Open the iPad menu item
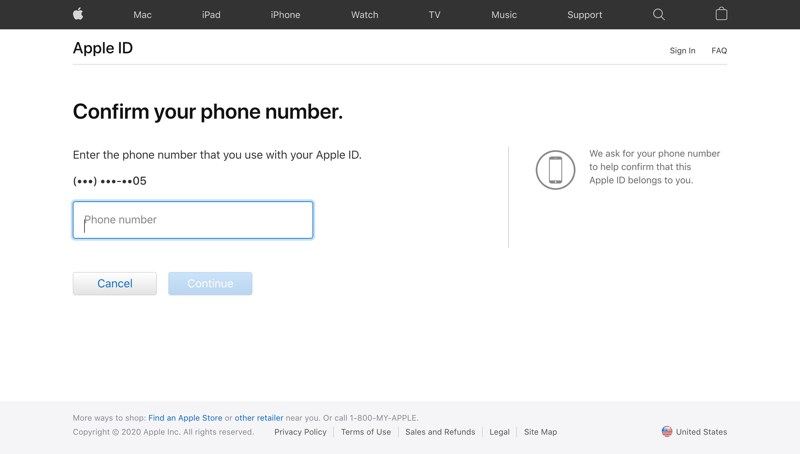 (x=211, y=15)
